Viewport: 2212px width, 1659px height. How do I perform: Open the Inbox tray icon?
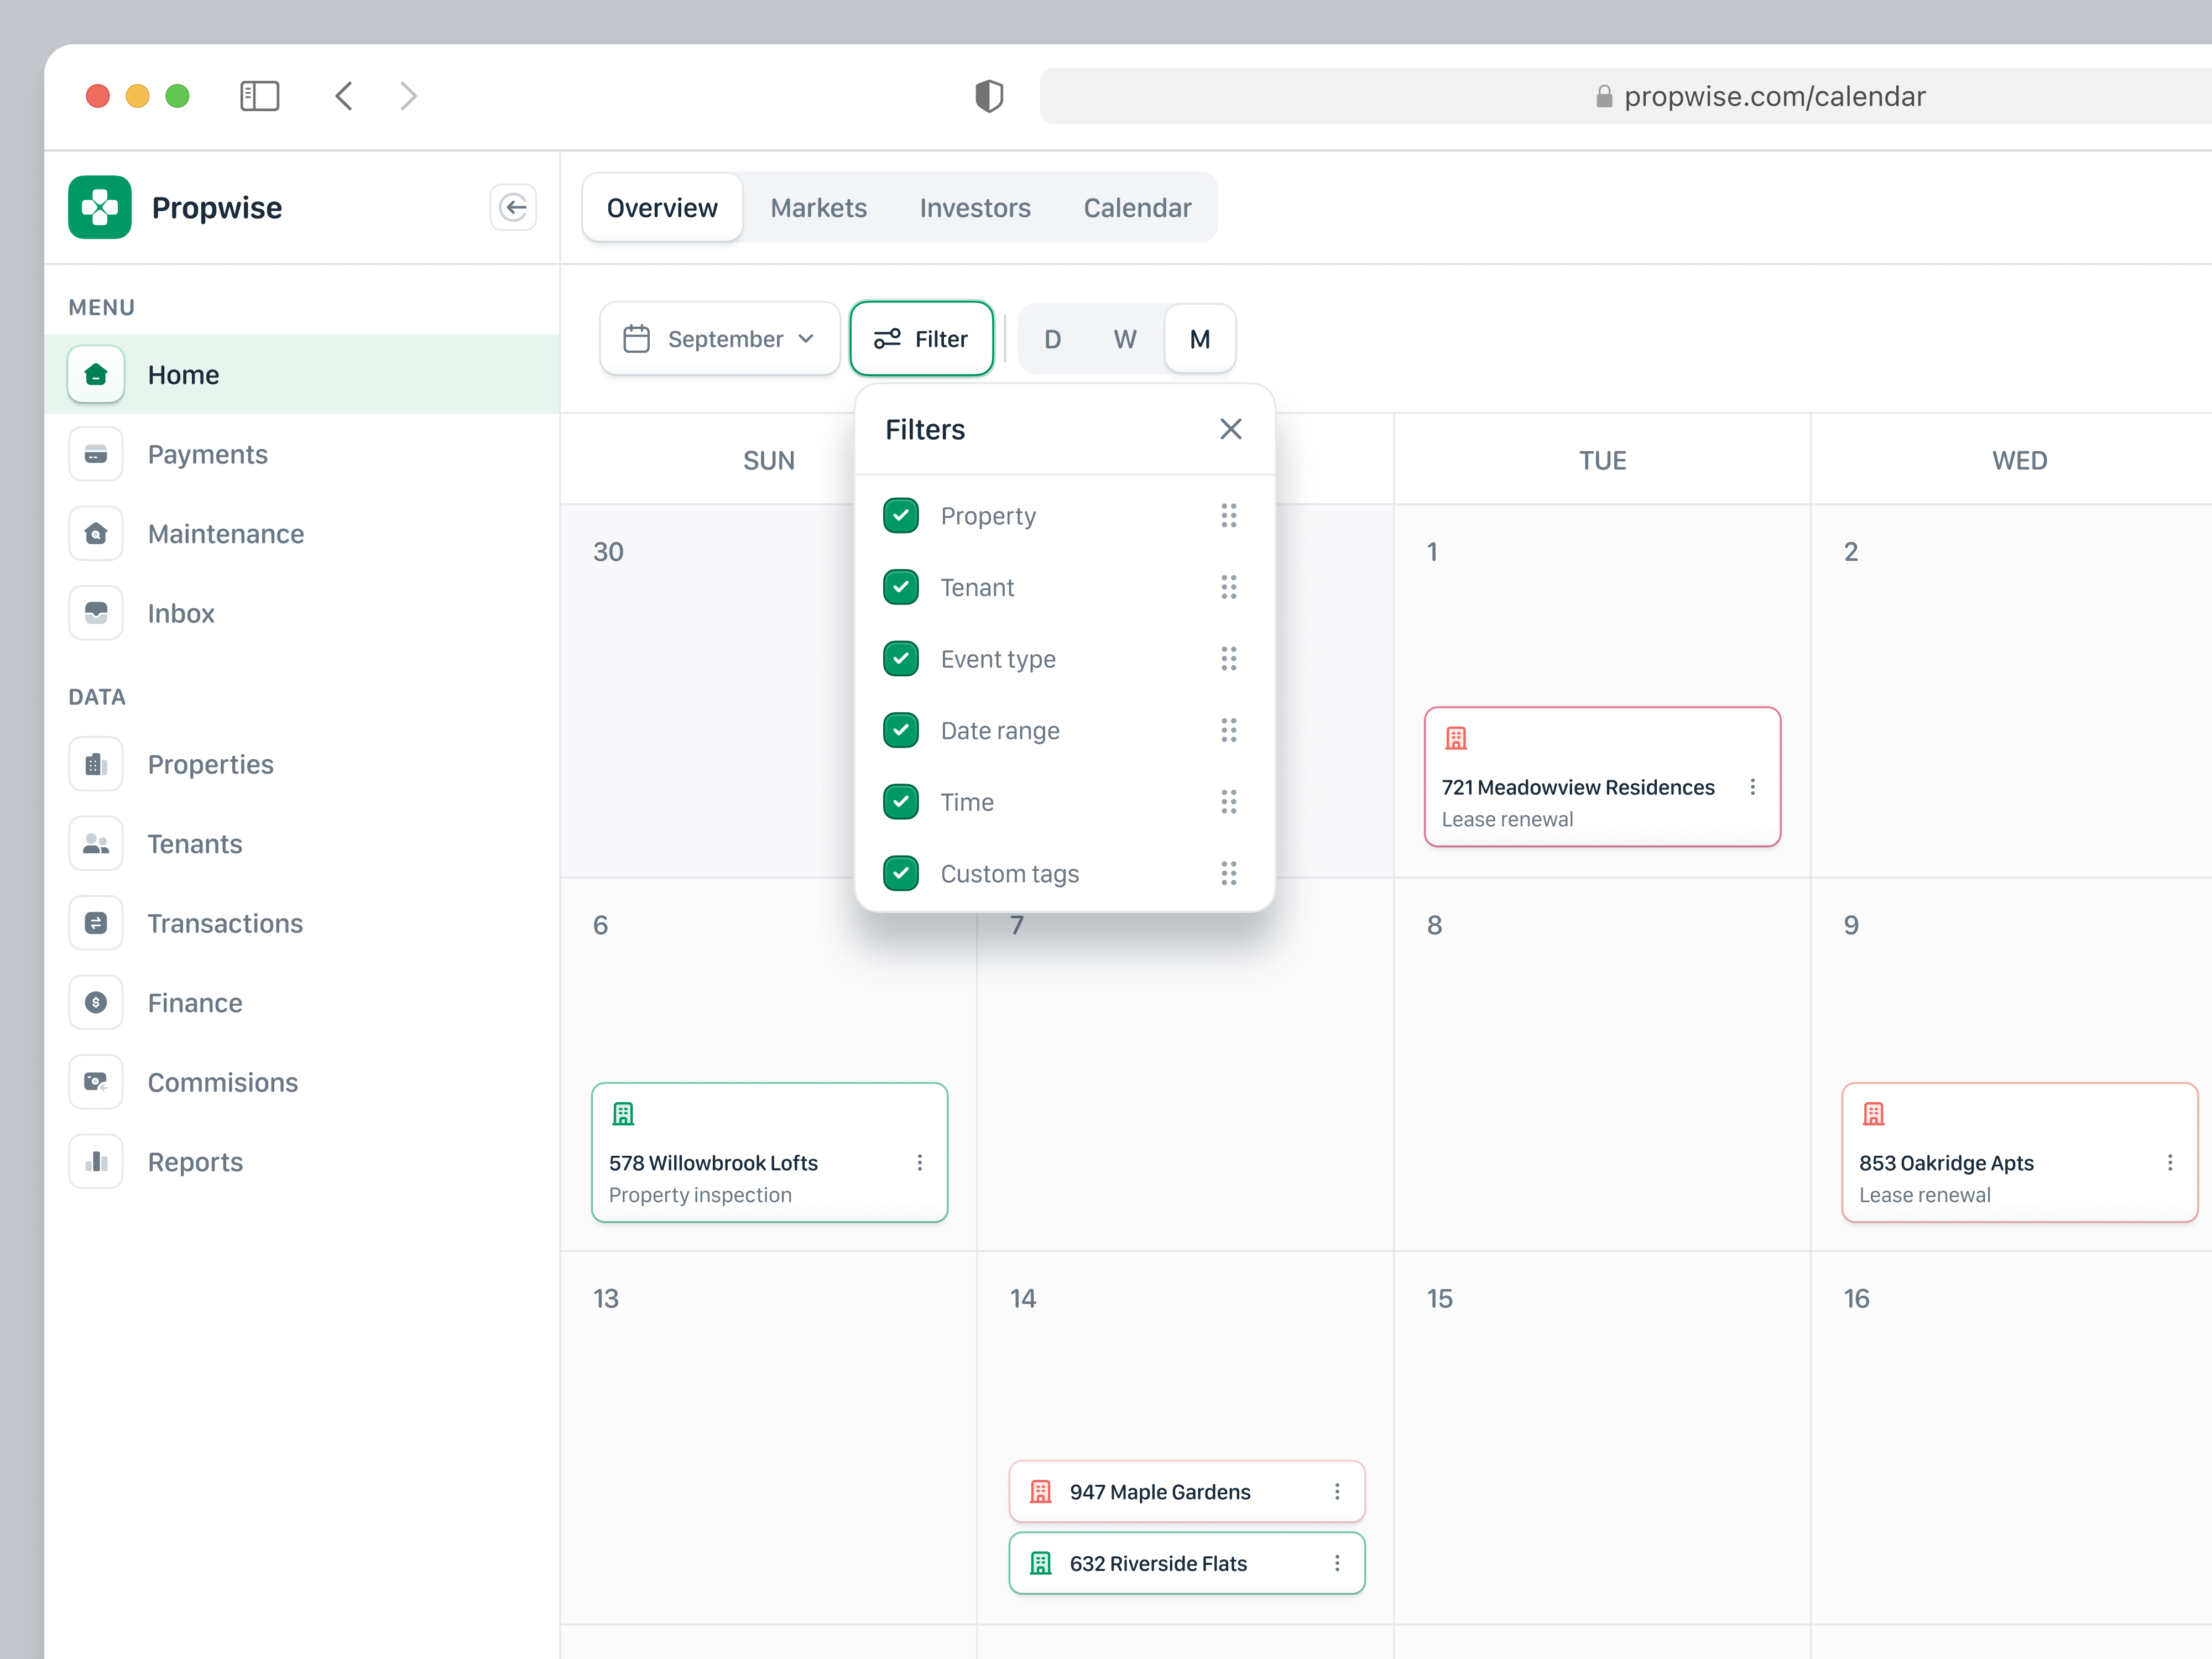96,613
